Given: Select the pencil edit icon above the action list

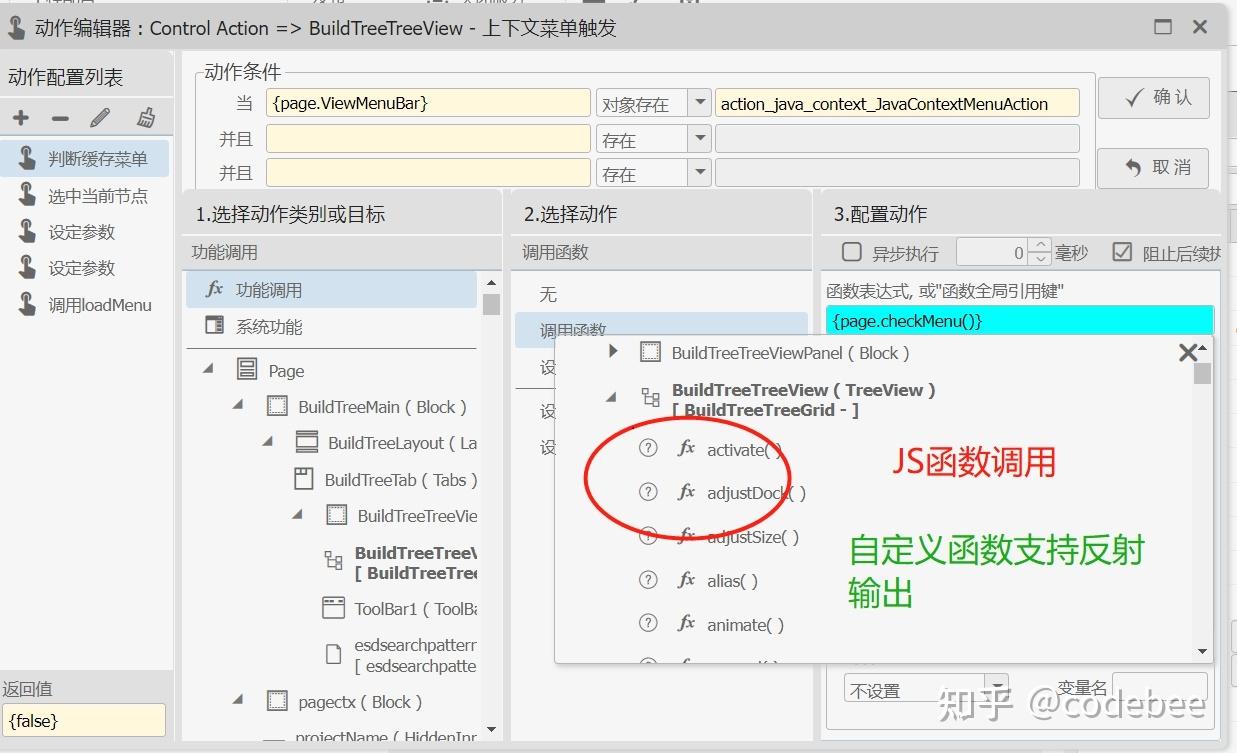Looking at the screenshot, I should [x=98, y=117].
